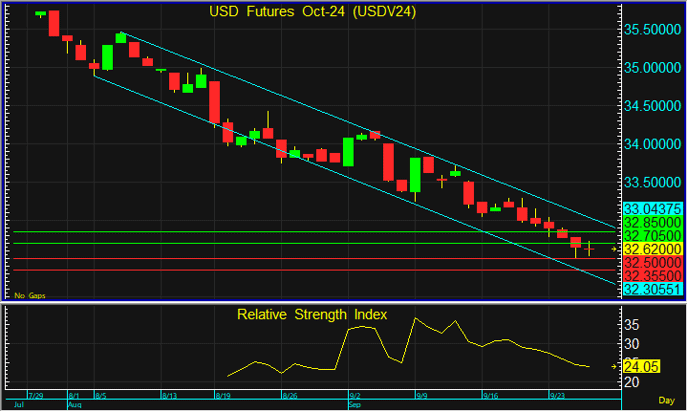688x412 pixels.
Task: Click the Relative Strength Index title
Action: [x=311, y=314]
